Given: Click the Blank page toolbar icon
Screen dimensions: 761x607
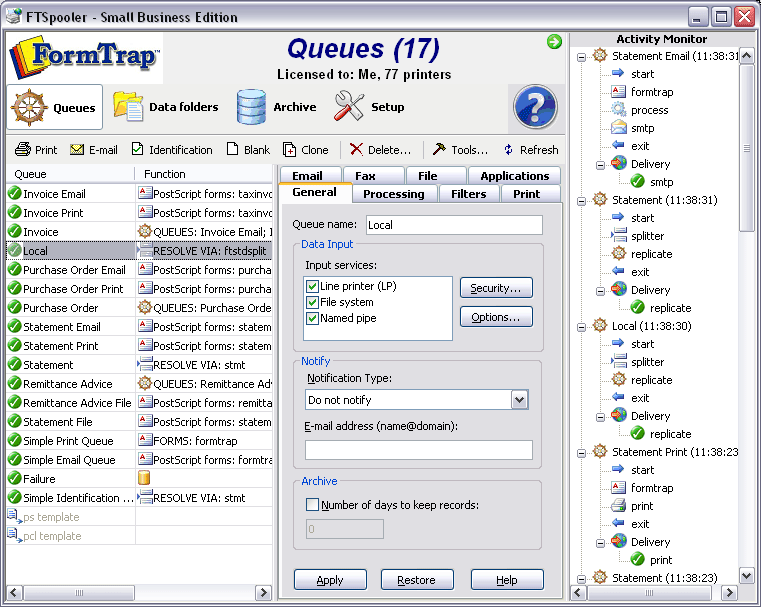Looking at the screenshot, I should (232, 149).
